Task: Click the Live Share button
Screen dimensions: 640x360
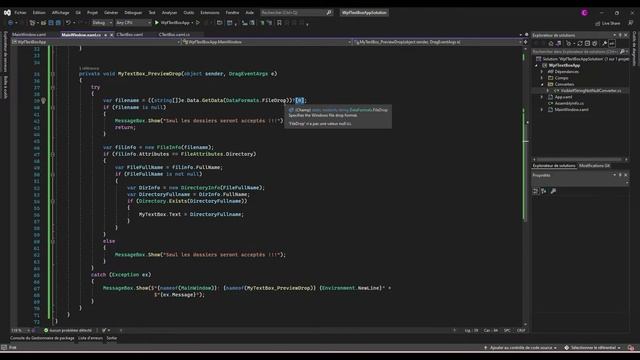Action: (x=608, y=23)
